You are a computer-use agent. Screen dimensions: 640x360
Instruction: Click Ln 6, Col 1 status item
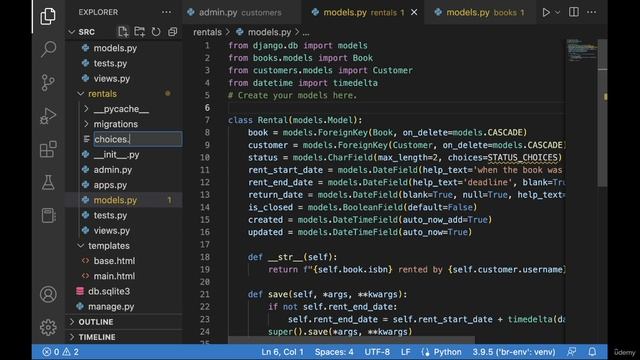point(282,352)
